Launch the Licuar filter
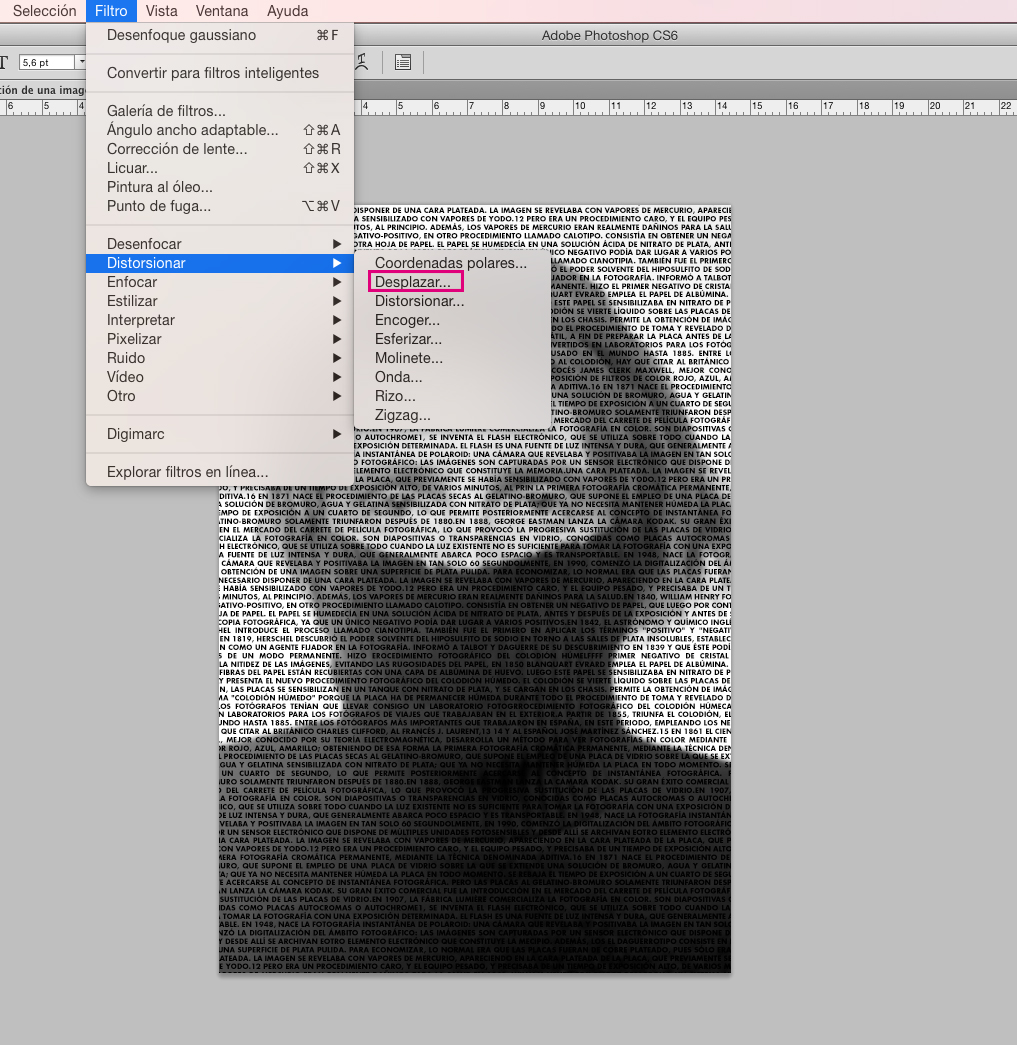 [220, 168]
